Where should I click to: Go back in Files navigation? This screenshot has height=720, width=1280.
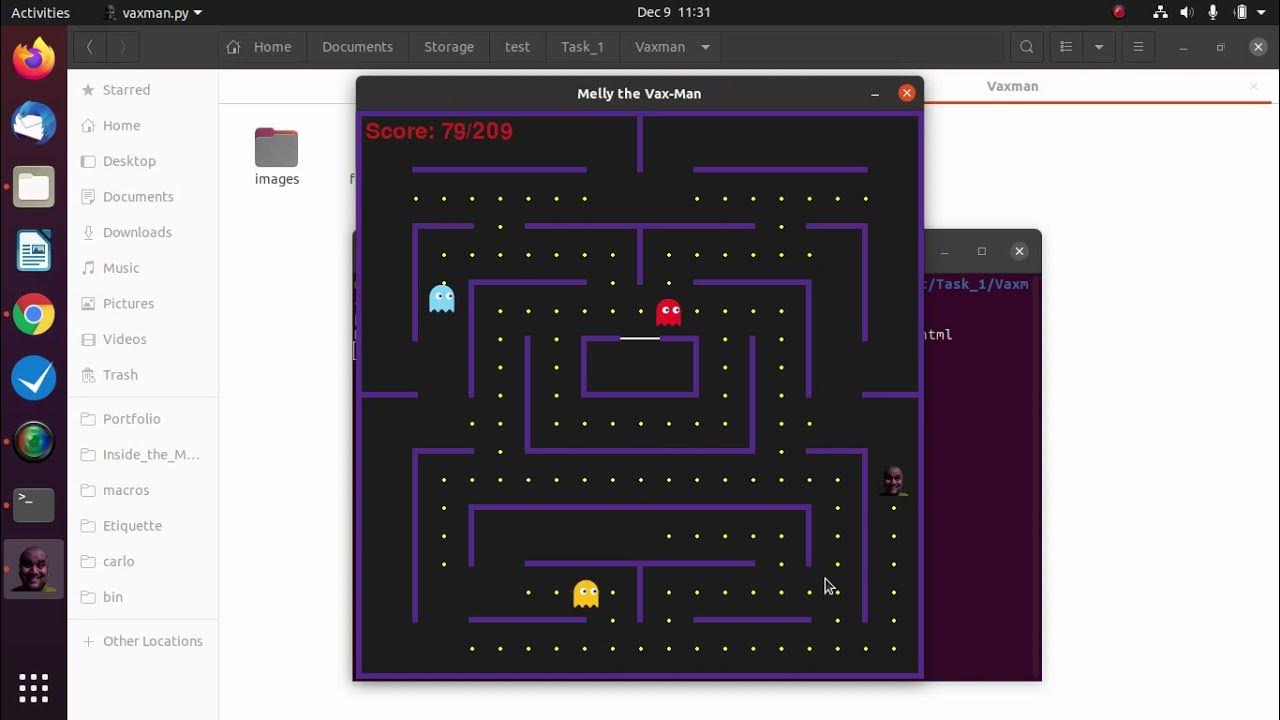90,47
